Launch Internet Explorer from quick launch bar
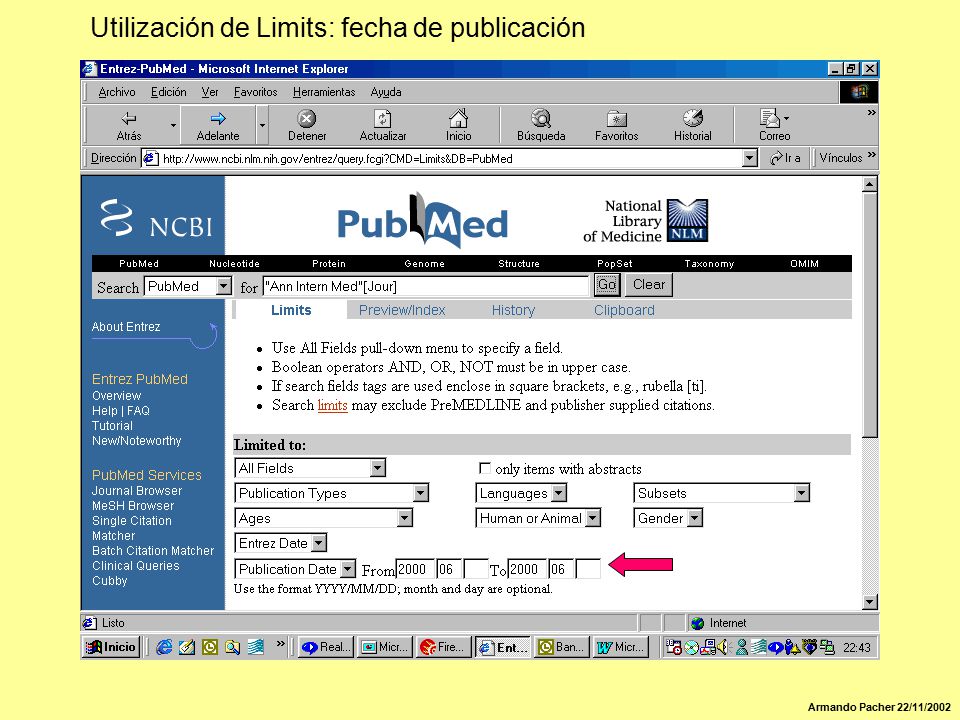The image size is (960, 720). pyautogui.click(x=163, y=647)
